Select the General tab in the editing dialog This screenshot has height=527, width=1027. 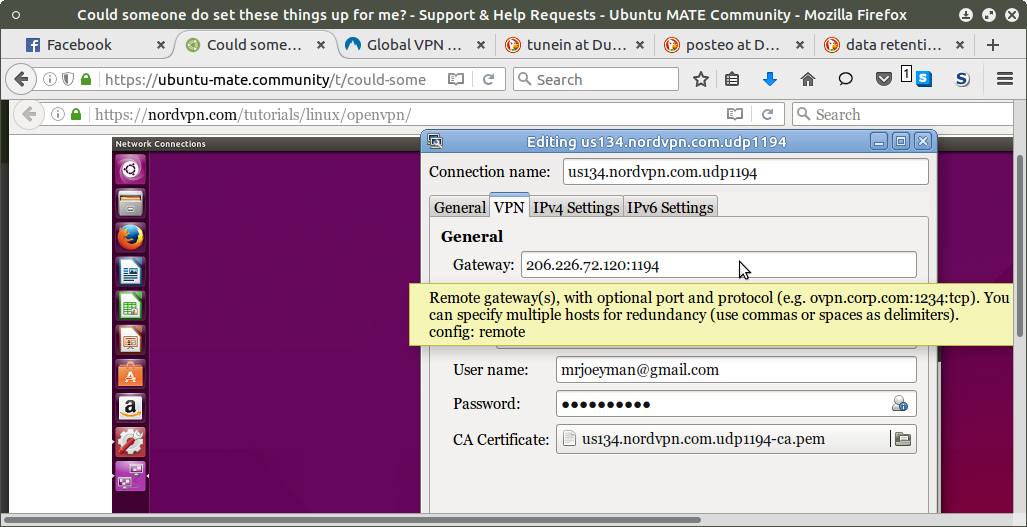(460, 208)
